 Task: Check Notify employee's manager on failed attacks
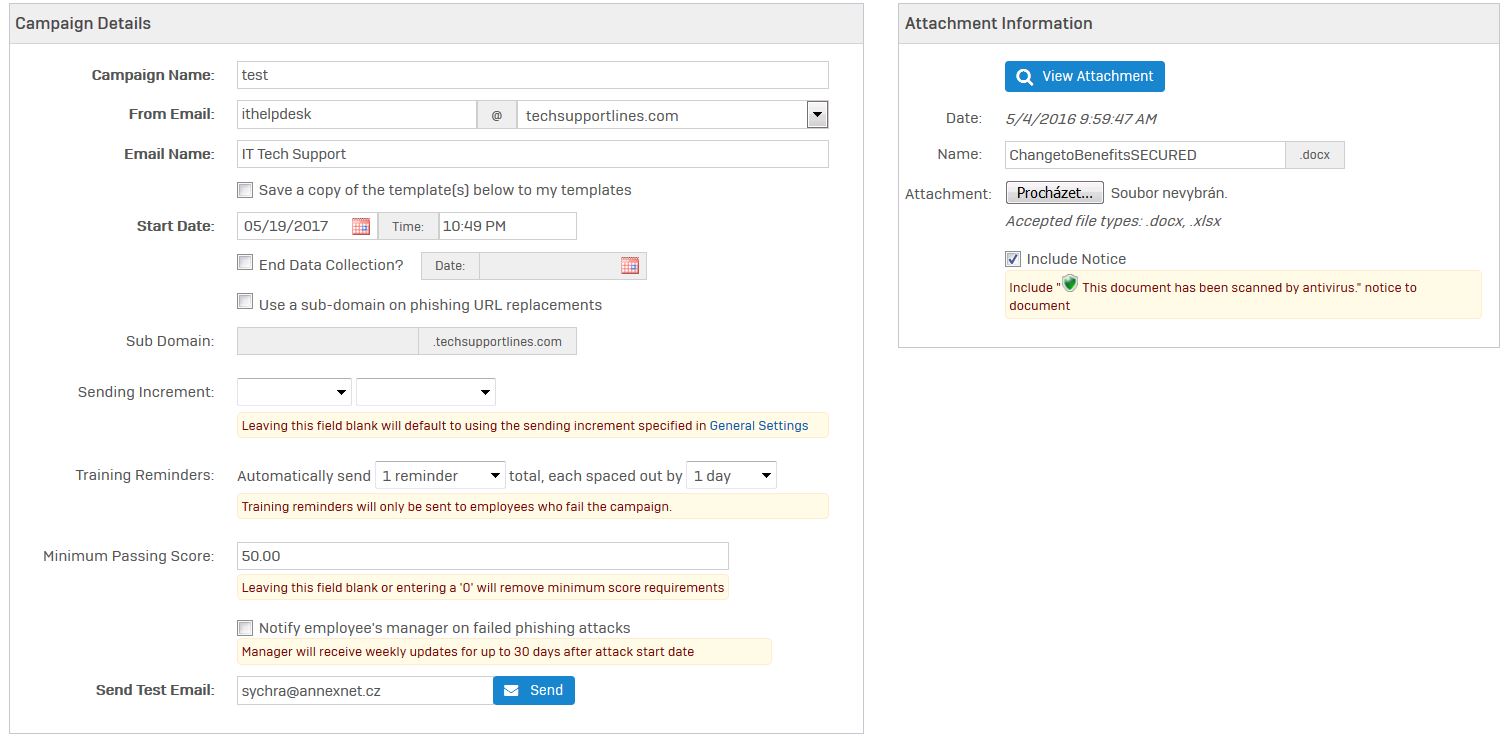pos(245,628)
